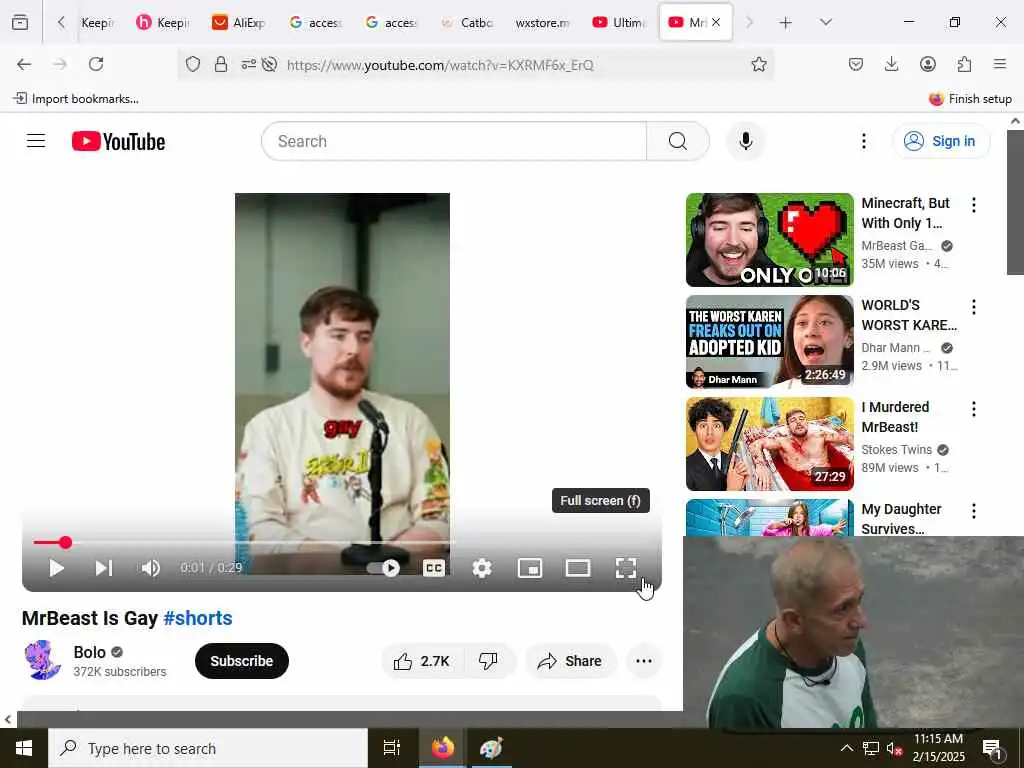Open tracking protection shield icon
Image resolution: width=1024 pixels, height=768 pixels.
click(x=193, y=64)
